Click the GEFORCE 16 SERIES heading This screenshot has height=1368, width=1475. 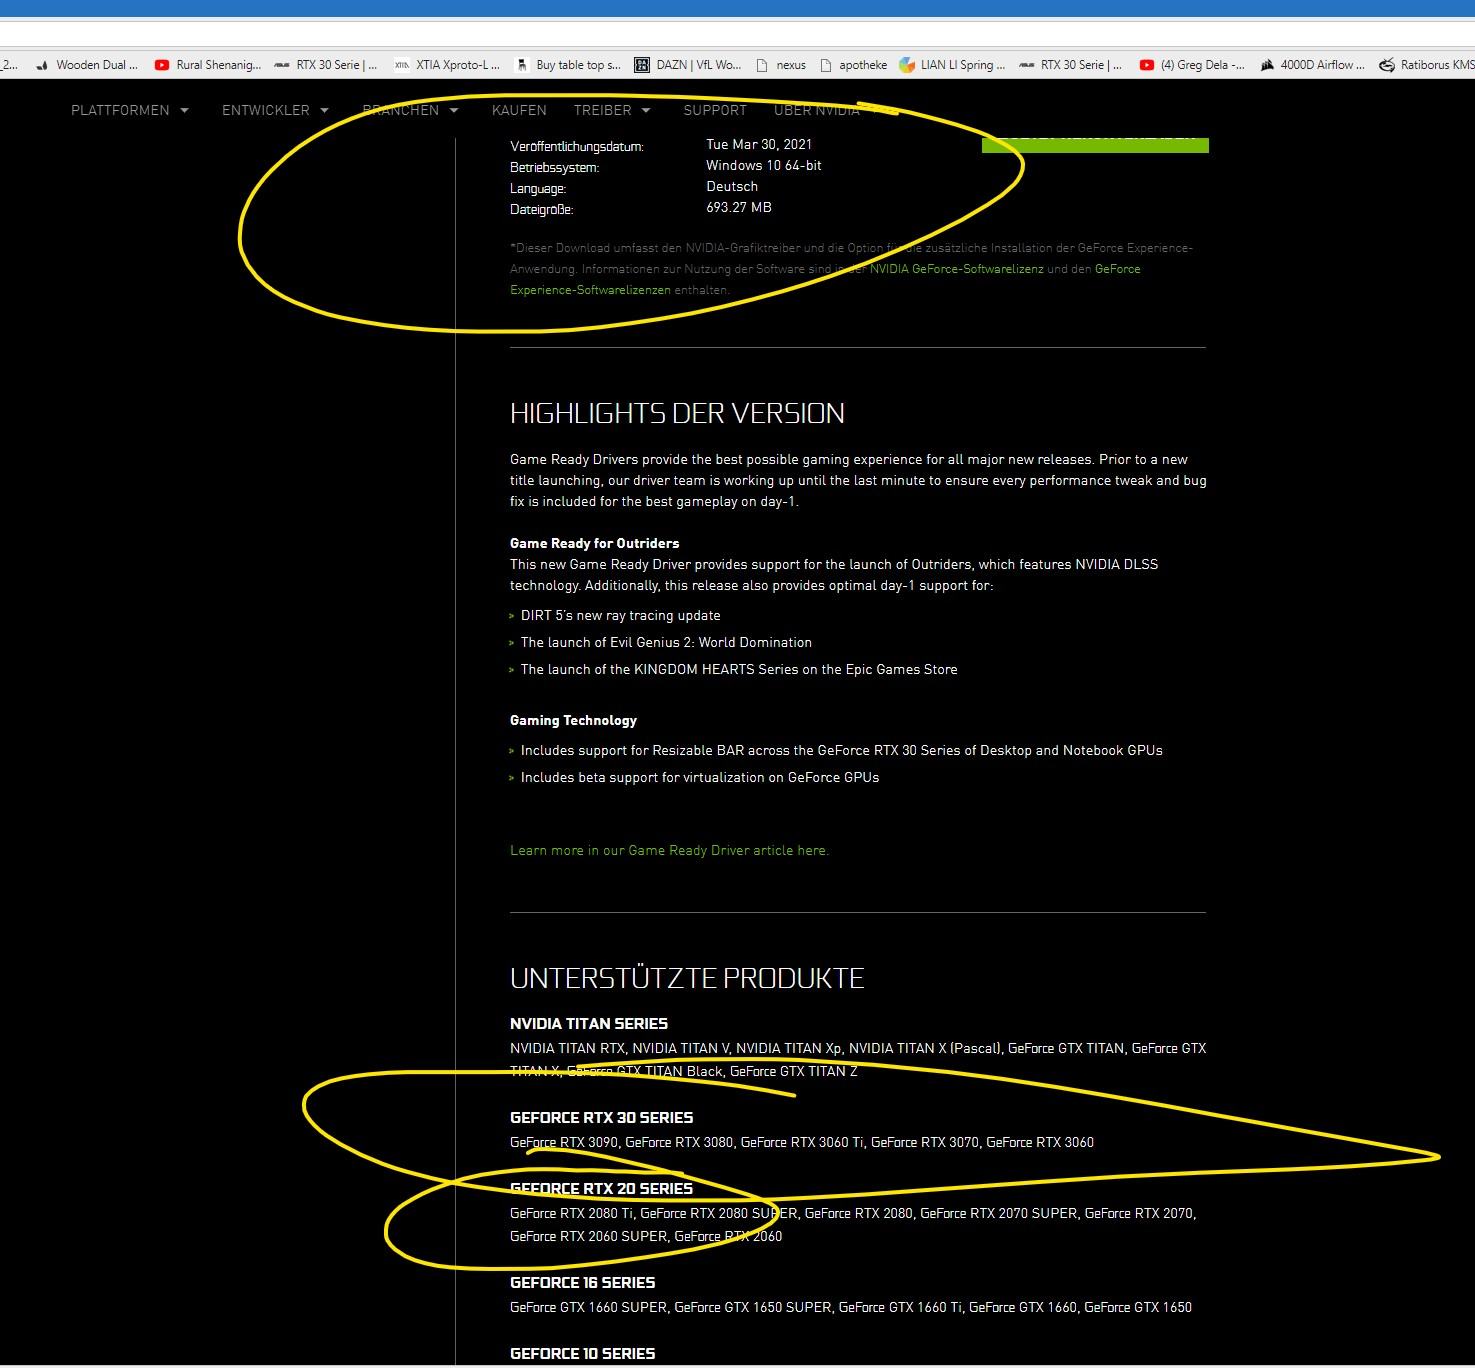pyautogui.click(x=582, y=1282)
